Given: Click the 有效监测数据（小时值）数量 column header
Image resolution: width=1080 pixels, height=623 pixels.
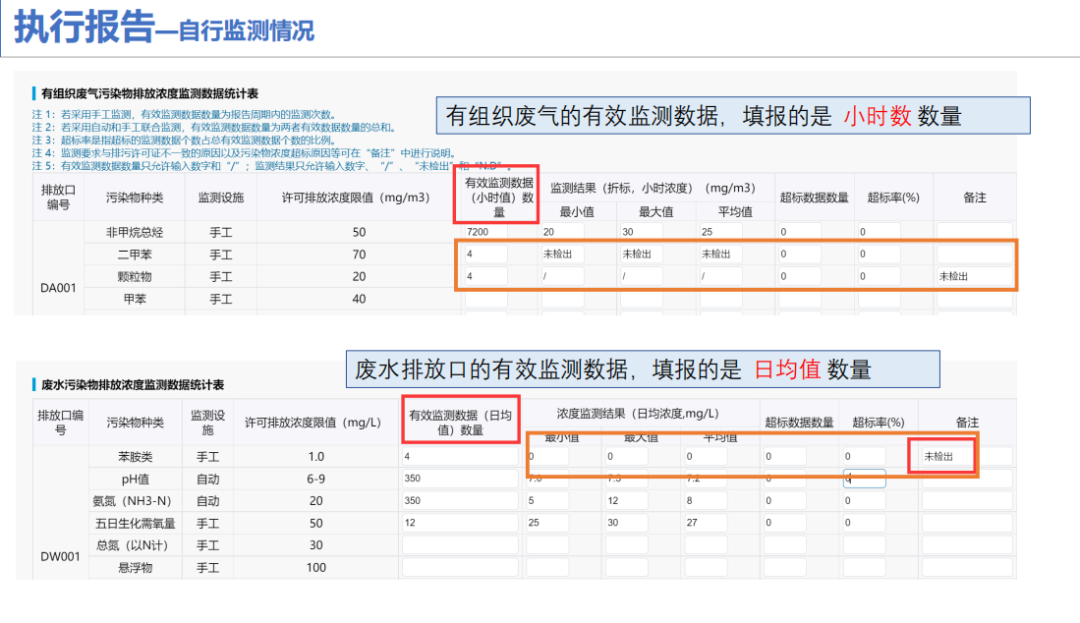Looking at the screenshot, I should [499, 197].
